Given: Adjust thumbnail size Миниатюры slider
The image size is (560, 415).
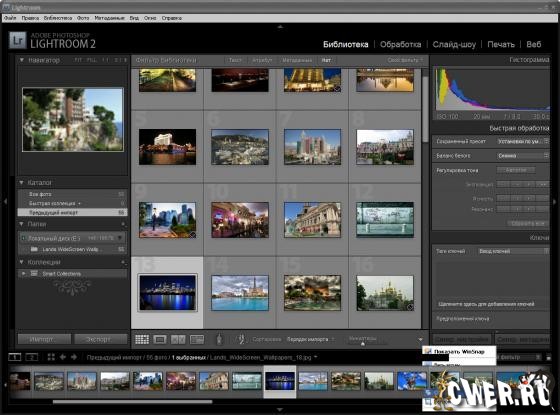Looking at the screenshot, I should [362, 344].
